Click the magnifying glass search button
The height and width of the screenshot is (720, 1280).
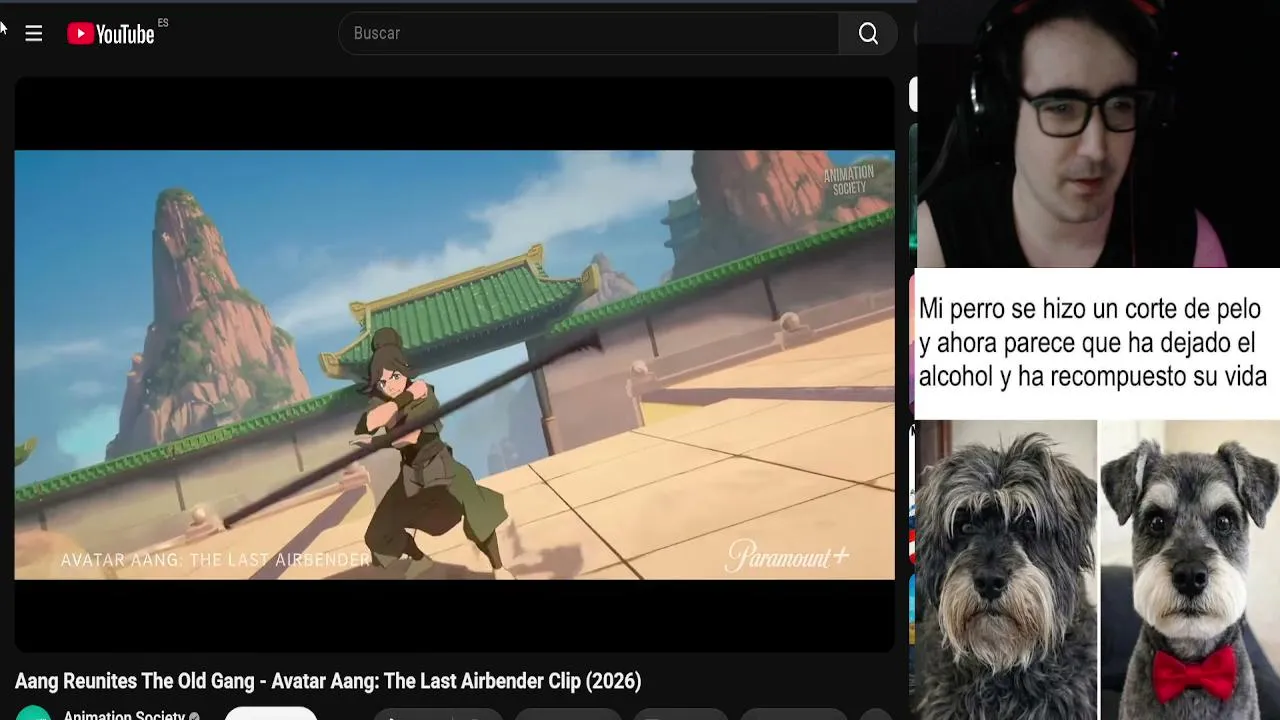tap(868, 34)
